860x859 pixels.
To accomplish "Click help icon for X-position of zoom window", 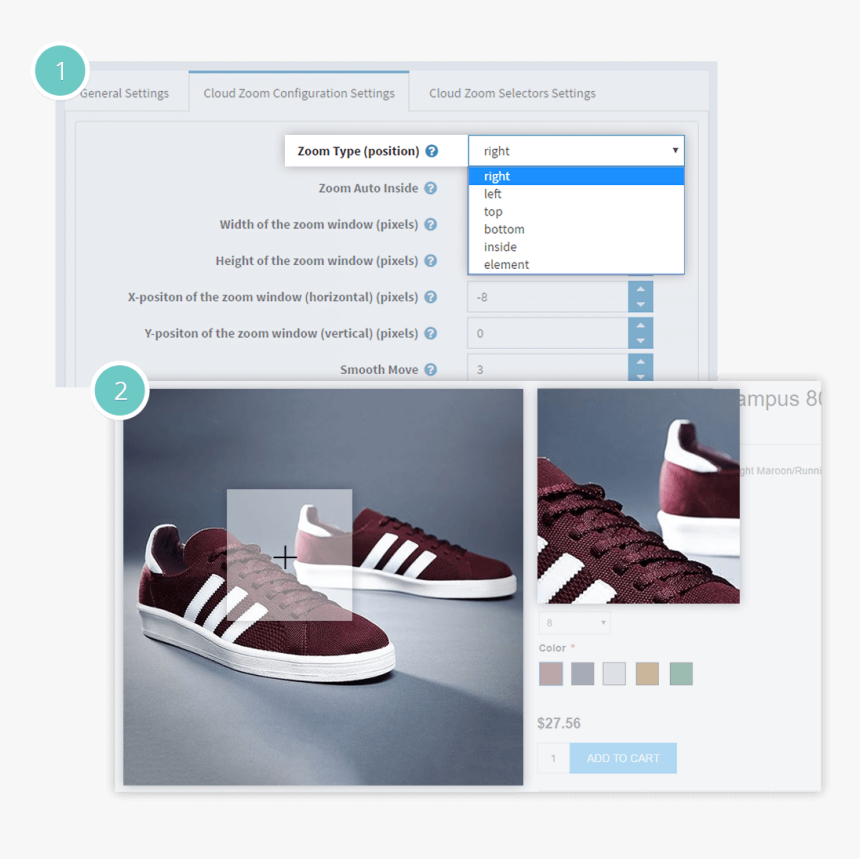I will [430, 297].
